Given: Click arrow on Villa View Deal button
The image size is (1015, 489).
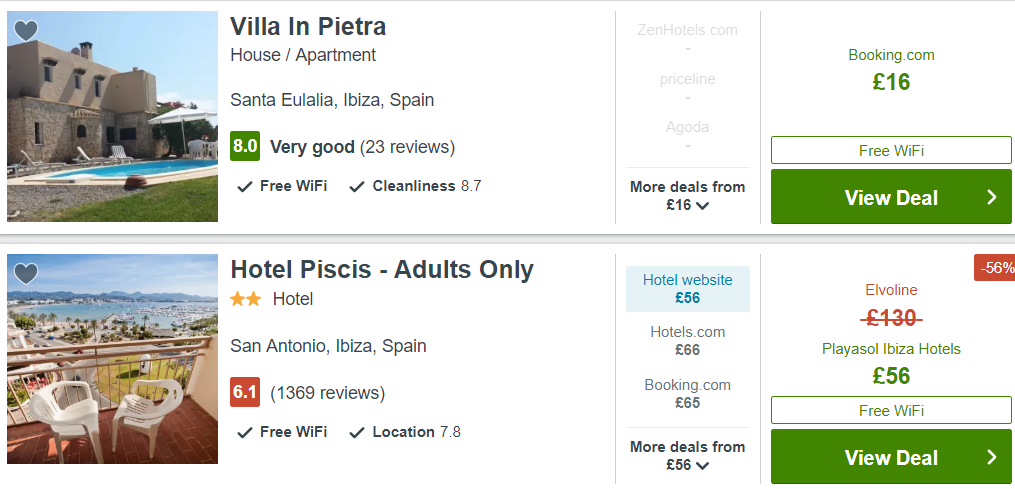Looking at the screenshot, I should [992, 198].
